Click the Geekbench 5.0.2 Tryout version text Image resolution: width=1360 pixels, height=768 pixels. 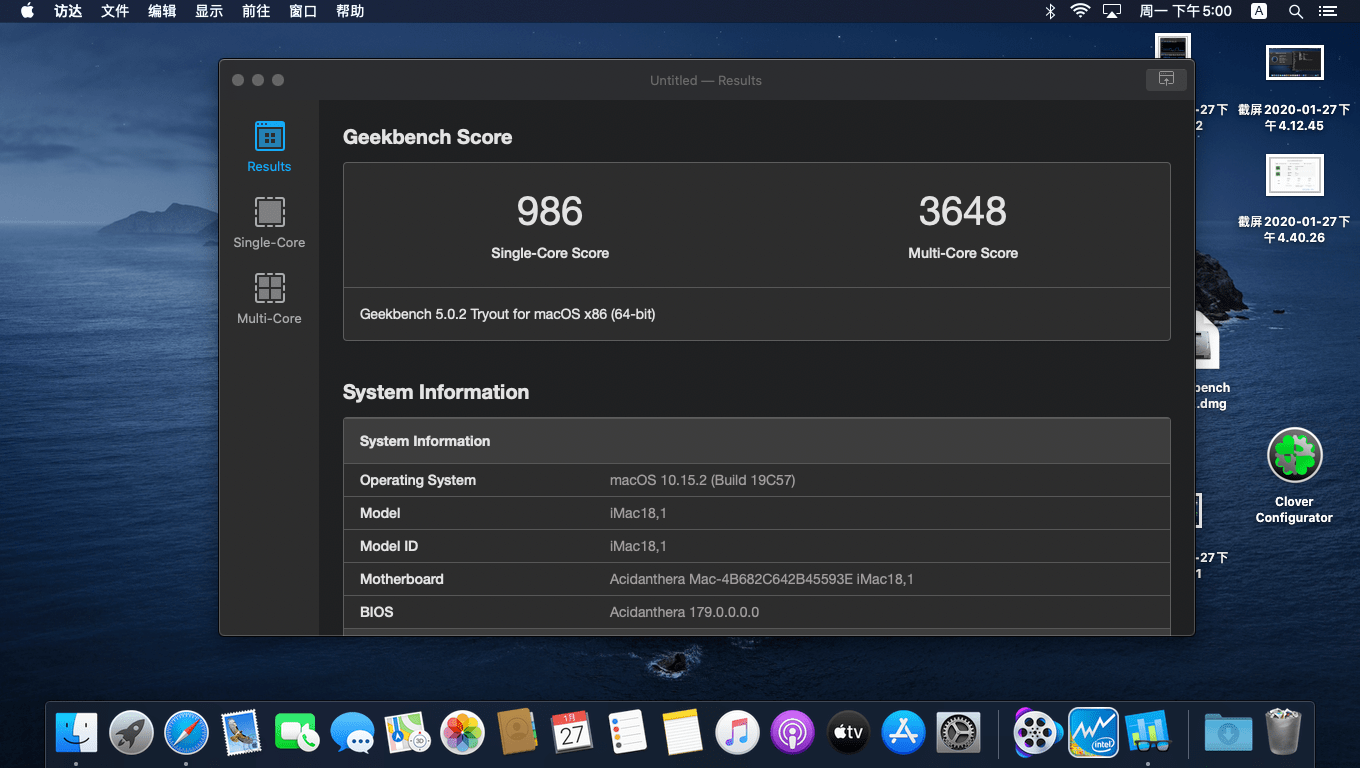click(x=508, y=314)
